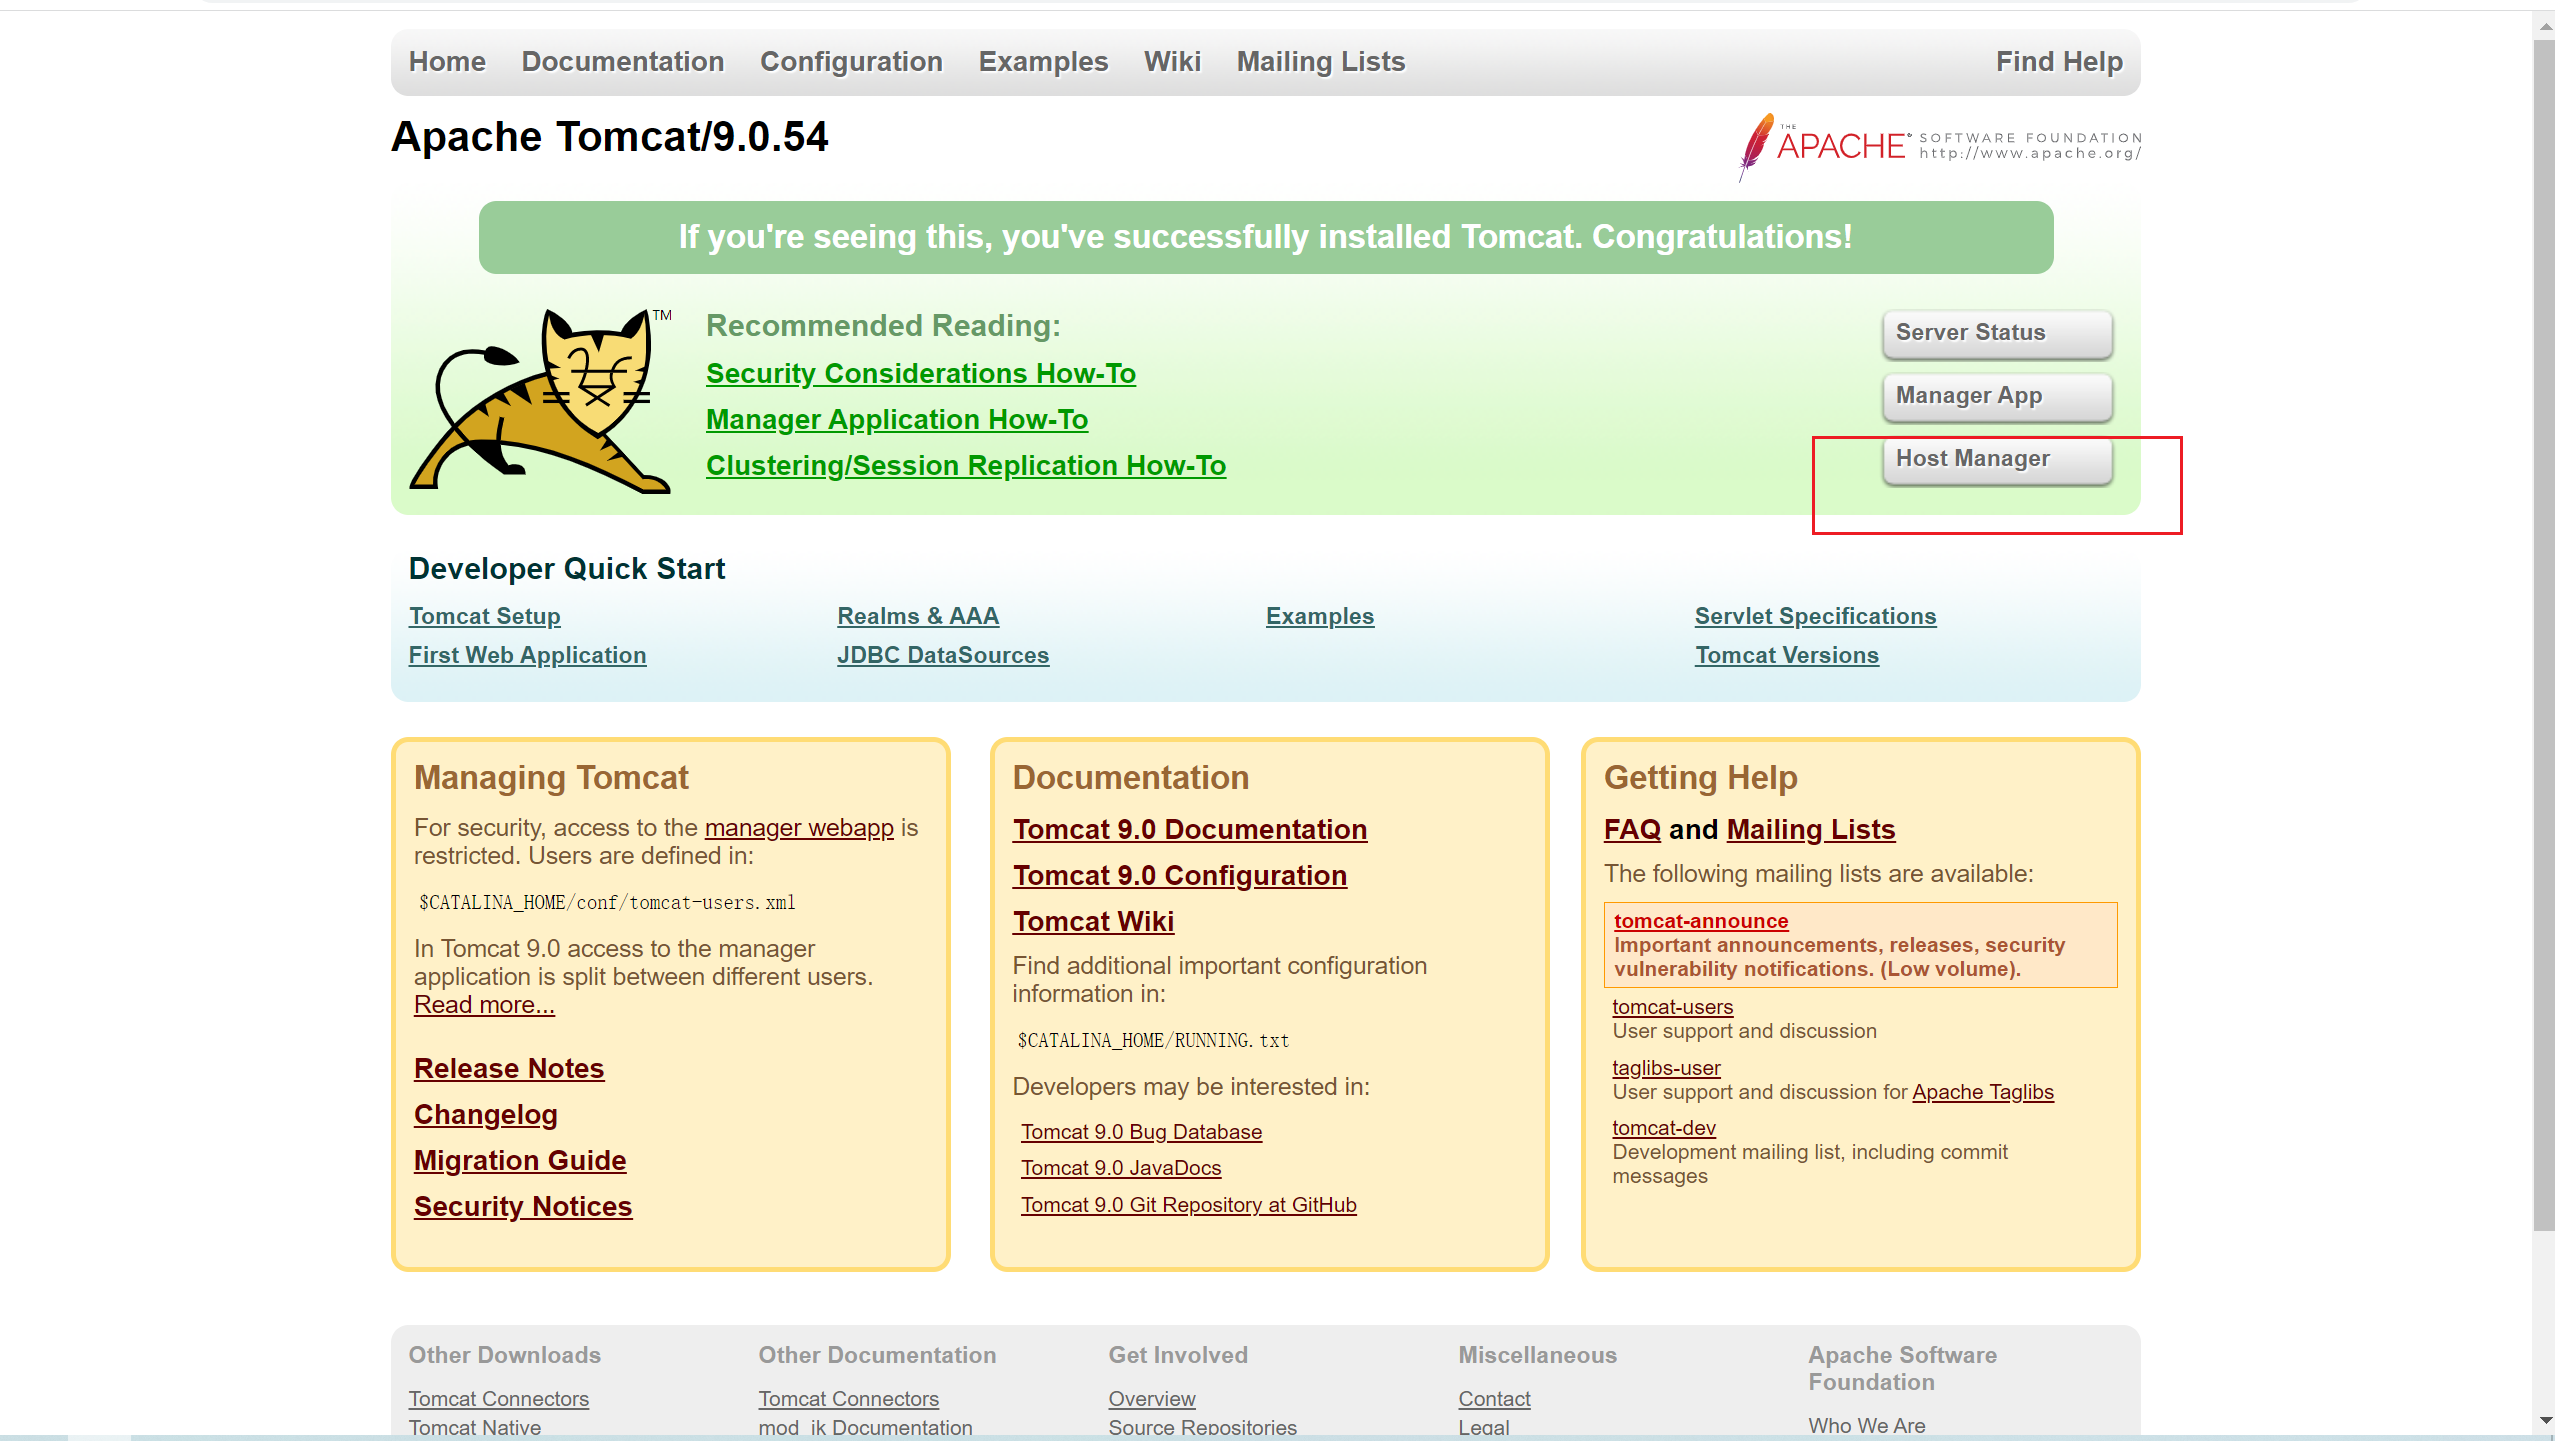The width and height of the screenshot is (2555, 1441).
Task: Open the tomcat-dev mailing list link
Action: point(1663,1128)
